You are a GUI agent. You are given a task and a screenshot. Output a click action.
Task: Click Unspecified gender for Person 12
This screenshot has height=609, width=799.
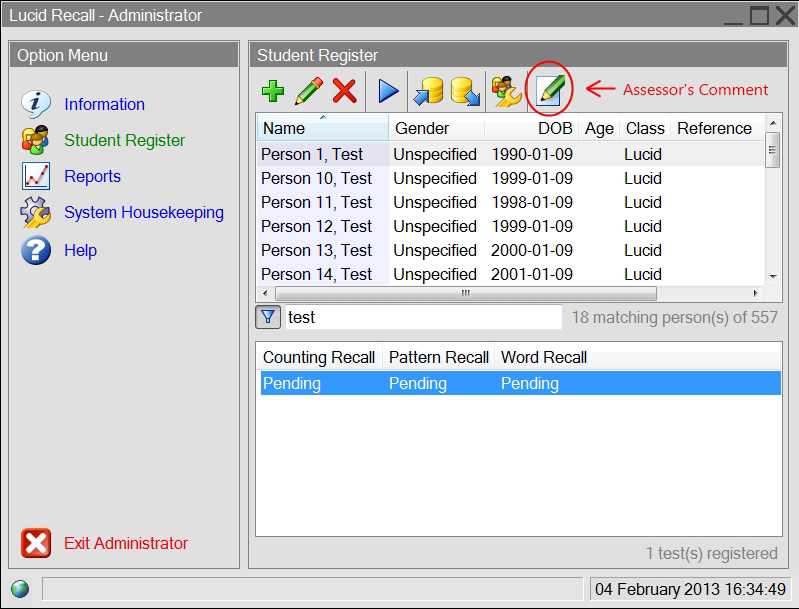[x=435, y=226]
